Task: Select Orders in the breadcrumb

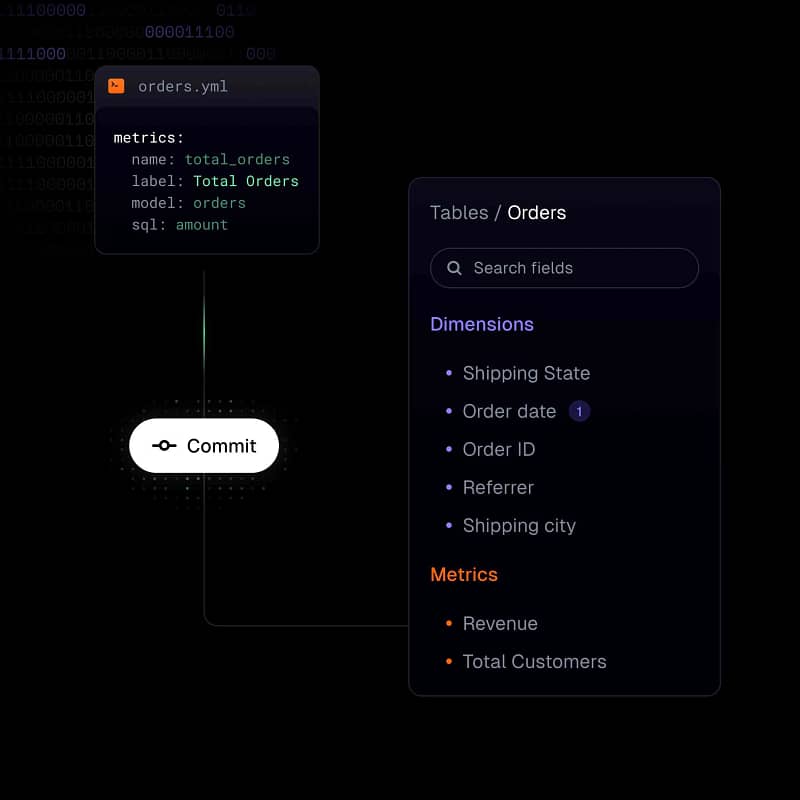Action: pyautogui.click(x=536, y=212)
